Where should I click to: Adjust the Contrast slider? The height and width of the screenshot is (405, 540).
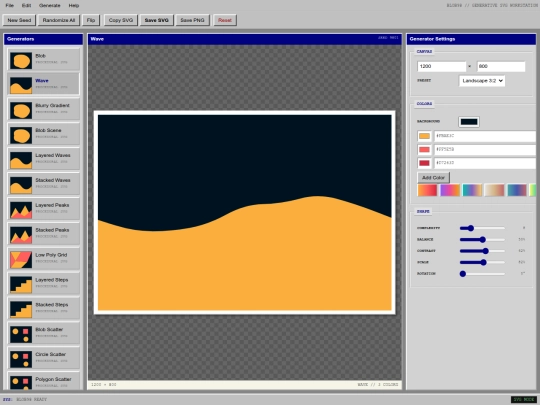(x=482, y=251)
